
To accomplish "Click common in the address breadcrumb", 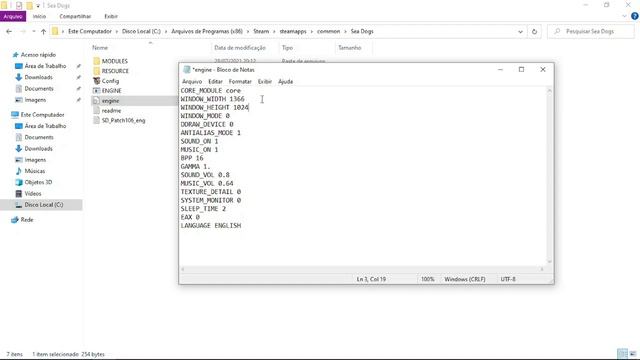I will (x=328, y=31).
